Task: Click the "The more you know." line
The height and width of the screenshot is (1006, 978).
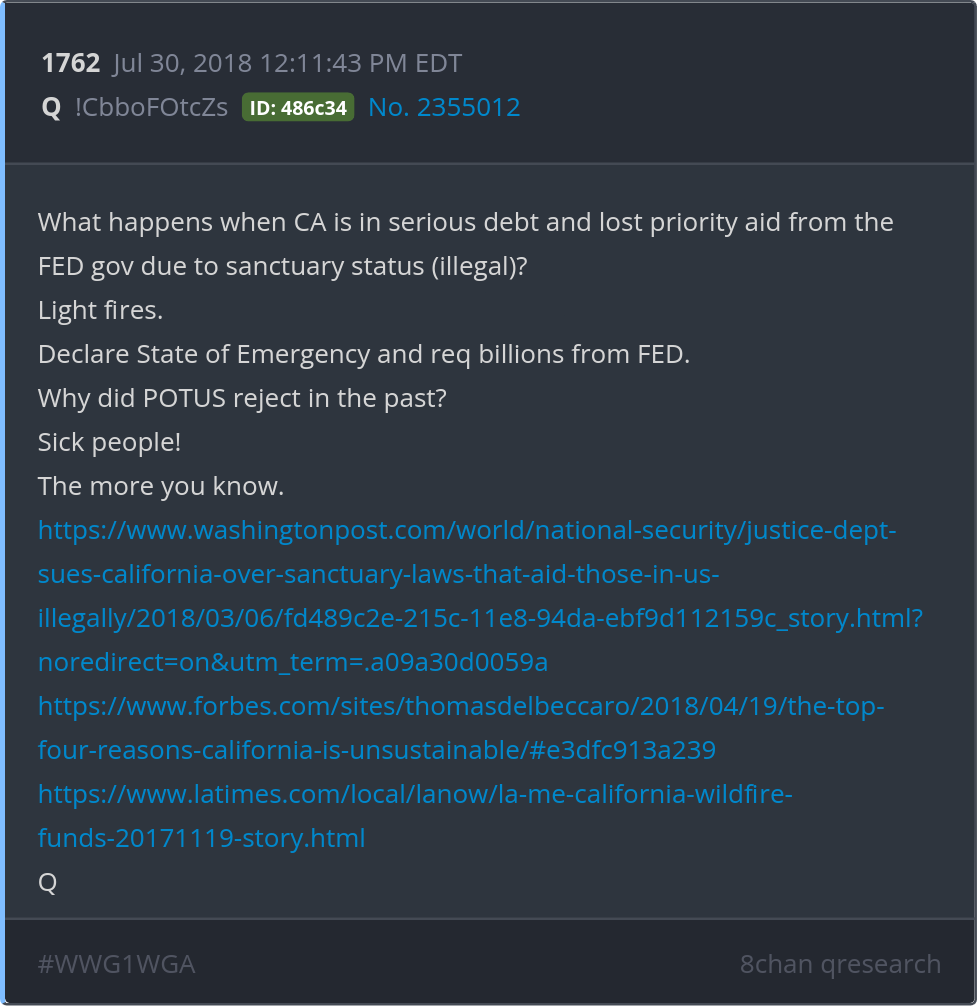Action: (161, 486)
